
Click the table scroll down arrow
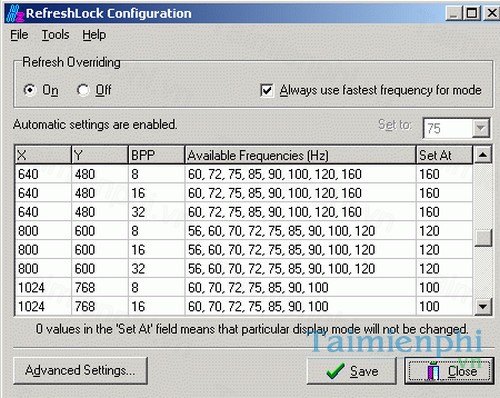(x=483, y=306)
